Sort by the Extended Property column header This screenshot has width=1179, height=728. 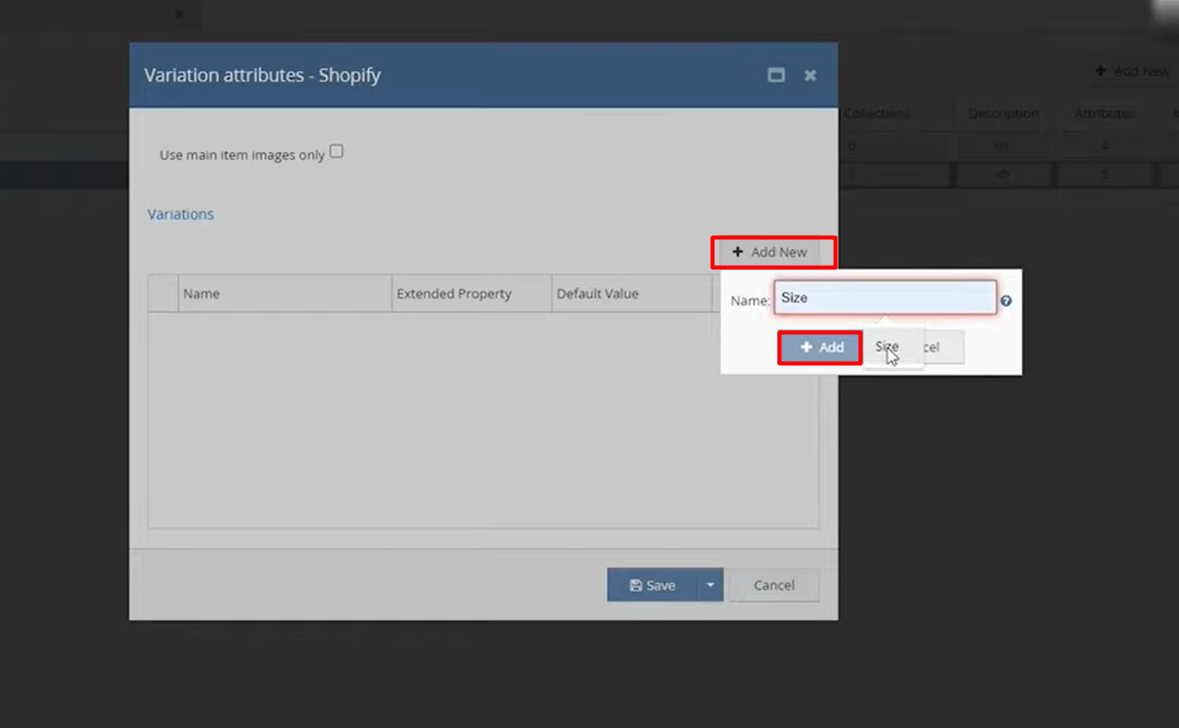471,293
